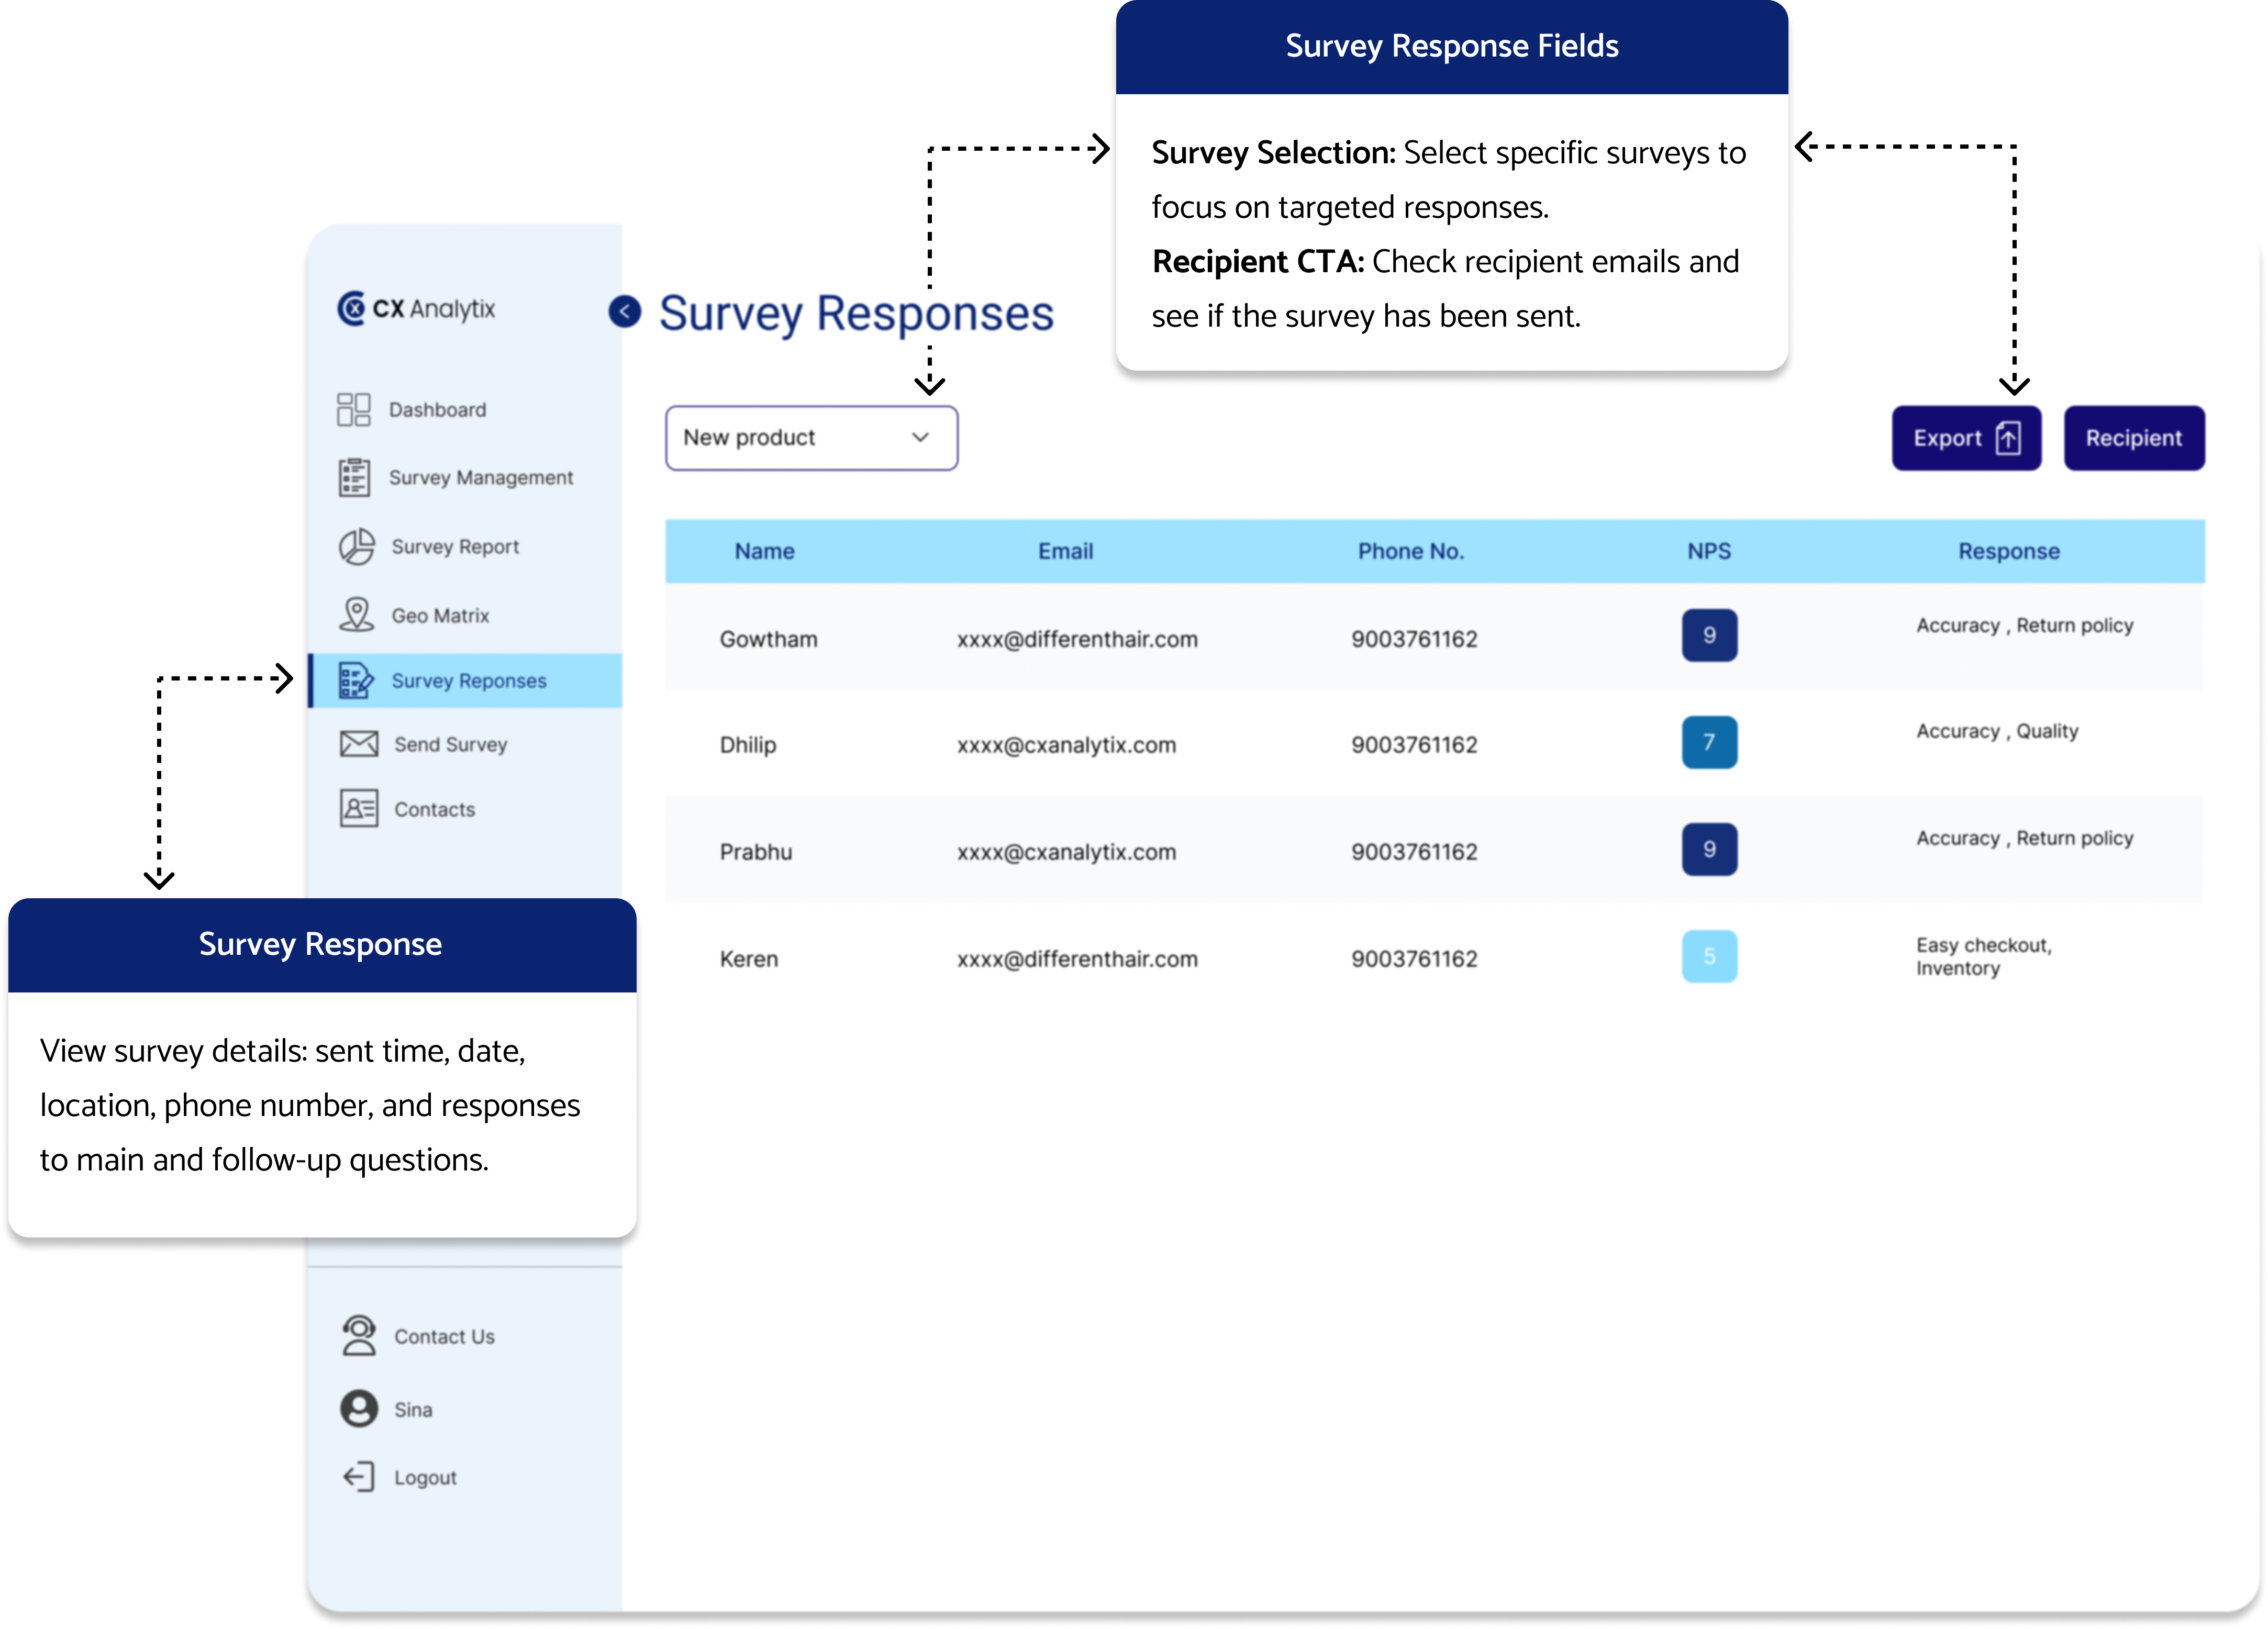2268x1629 pixels.
Task: Click the dropdown chevron beside New product
Action: (x=920, y=438)
